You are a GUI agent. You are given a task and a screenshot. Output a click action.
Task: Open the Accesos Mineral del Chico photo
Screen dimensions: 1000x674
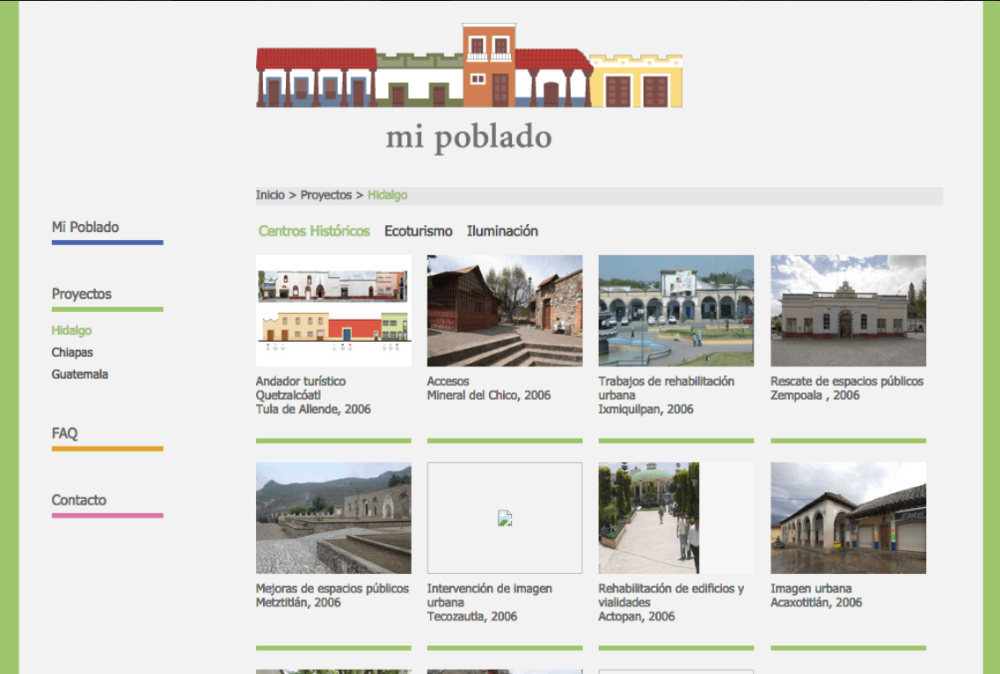pos(504,311)
